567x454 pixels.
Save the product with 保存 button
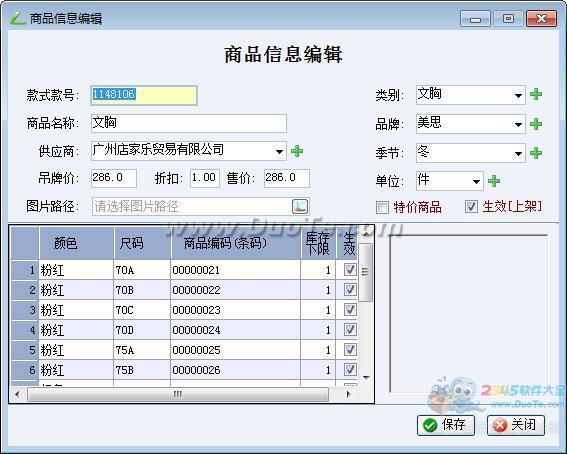coord(446,425)
